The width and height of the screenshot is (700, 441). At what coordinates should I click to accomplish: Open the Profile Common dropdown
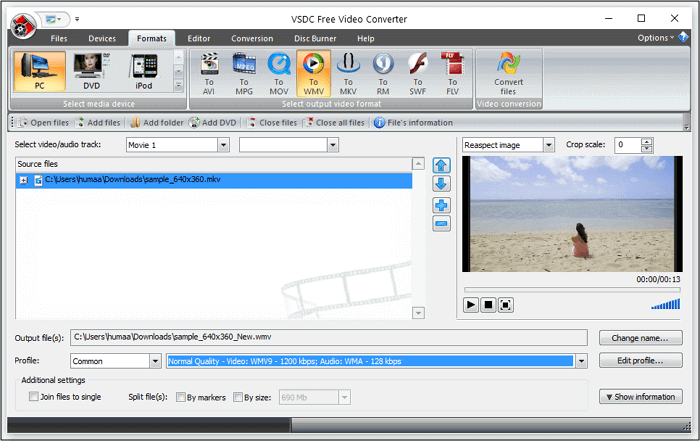tap(155, 361)
